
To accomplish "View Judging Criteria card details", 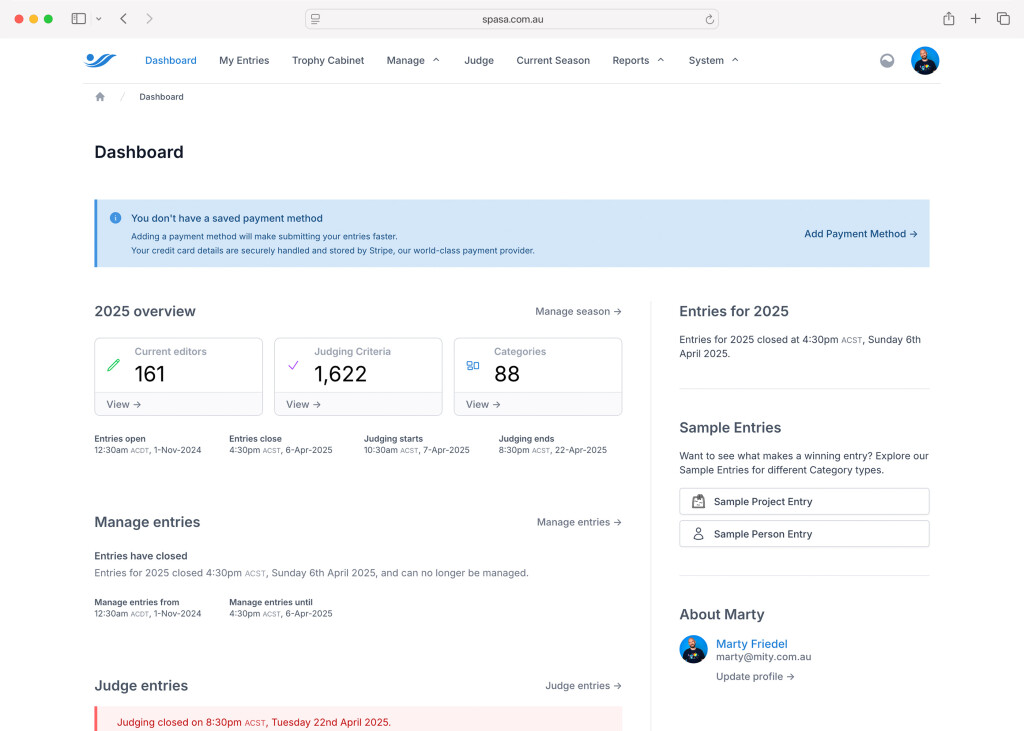I will 304,404.
